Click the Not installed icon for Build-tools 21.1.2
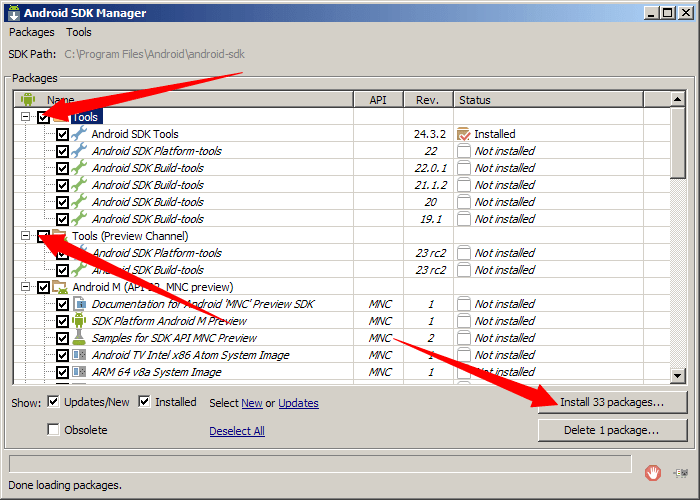Viewport: 700px width, 500px height. [x=463, y=184]
